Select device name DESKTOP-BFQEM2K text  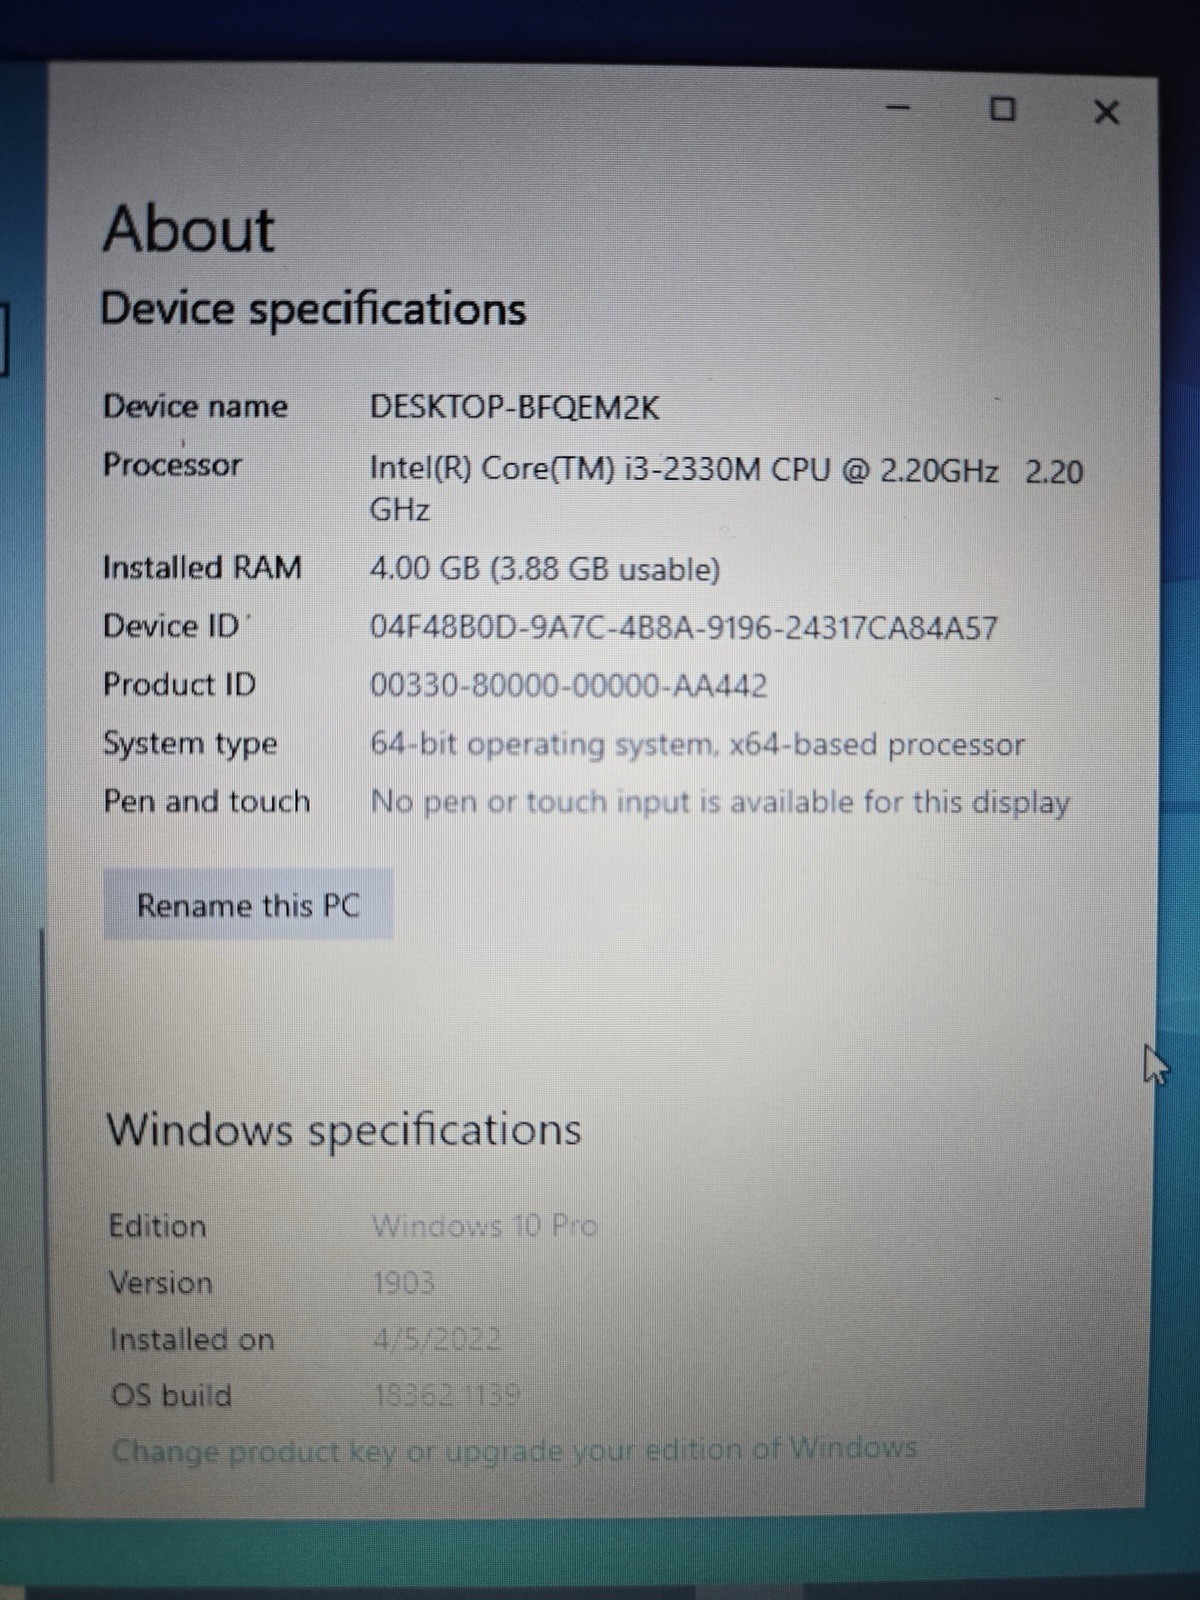(515, 407)
